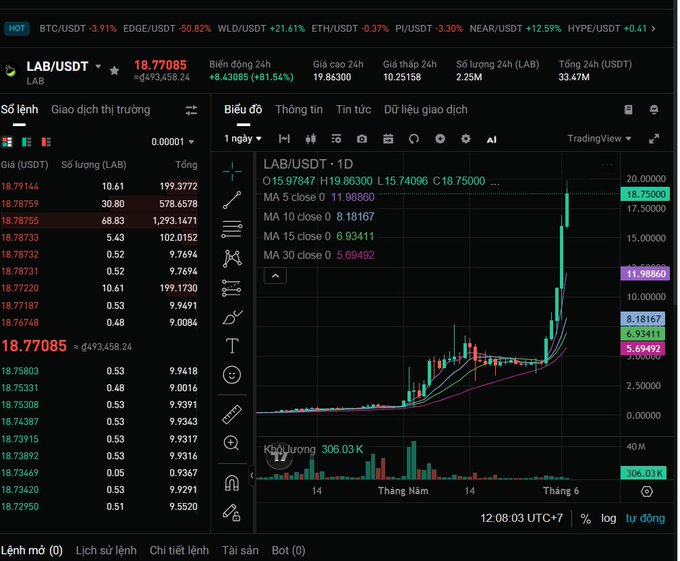Image resolution: width=680 pixels, height=561 pixels.
Task: Open the LAB/USDT pair selector dropdown
Action: click(x=98, y=66)
